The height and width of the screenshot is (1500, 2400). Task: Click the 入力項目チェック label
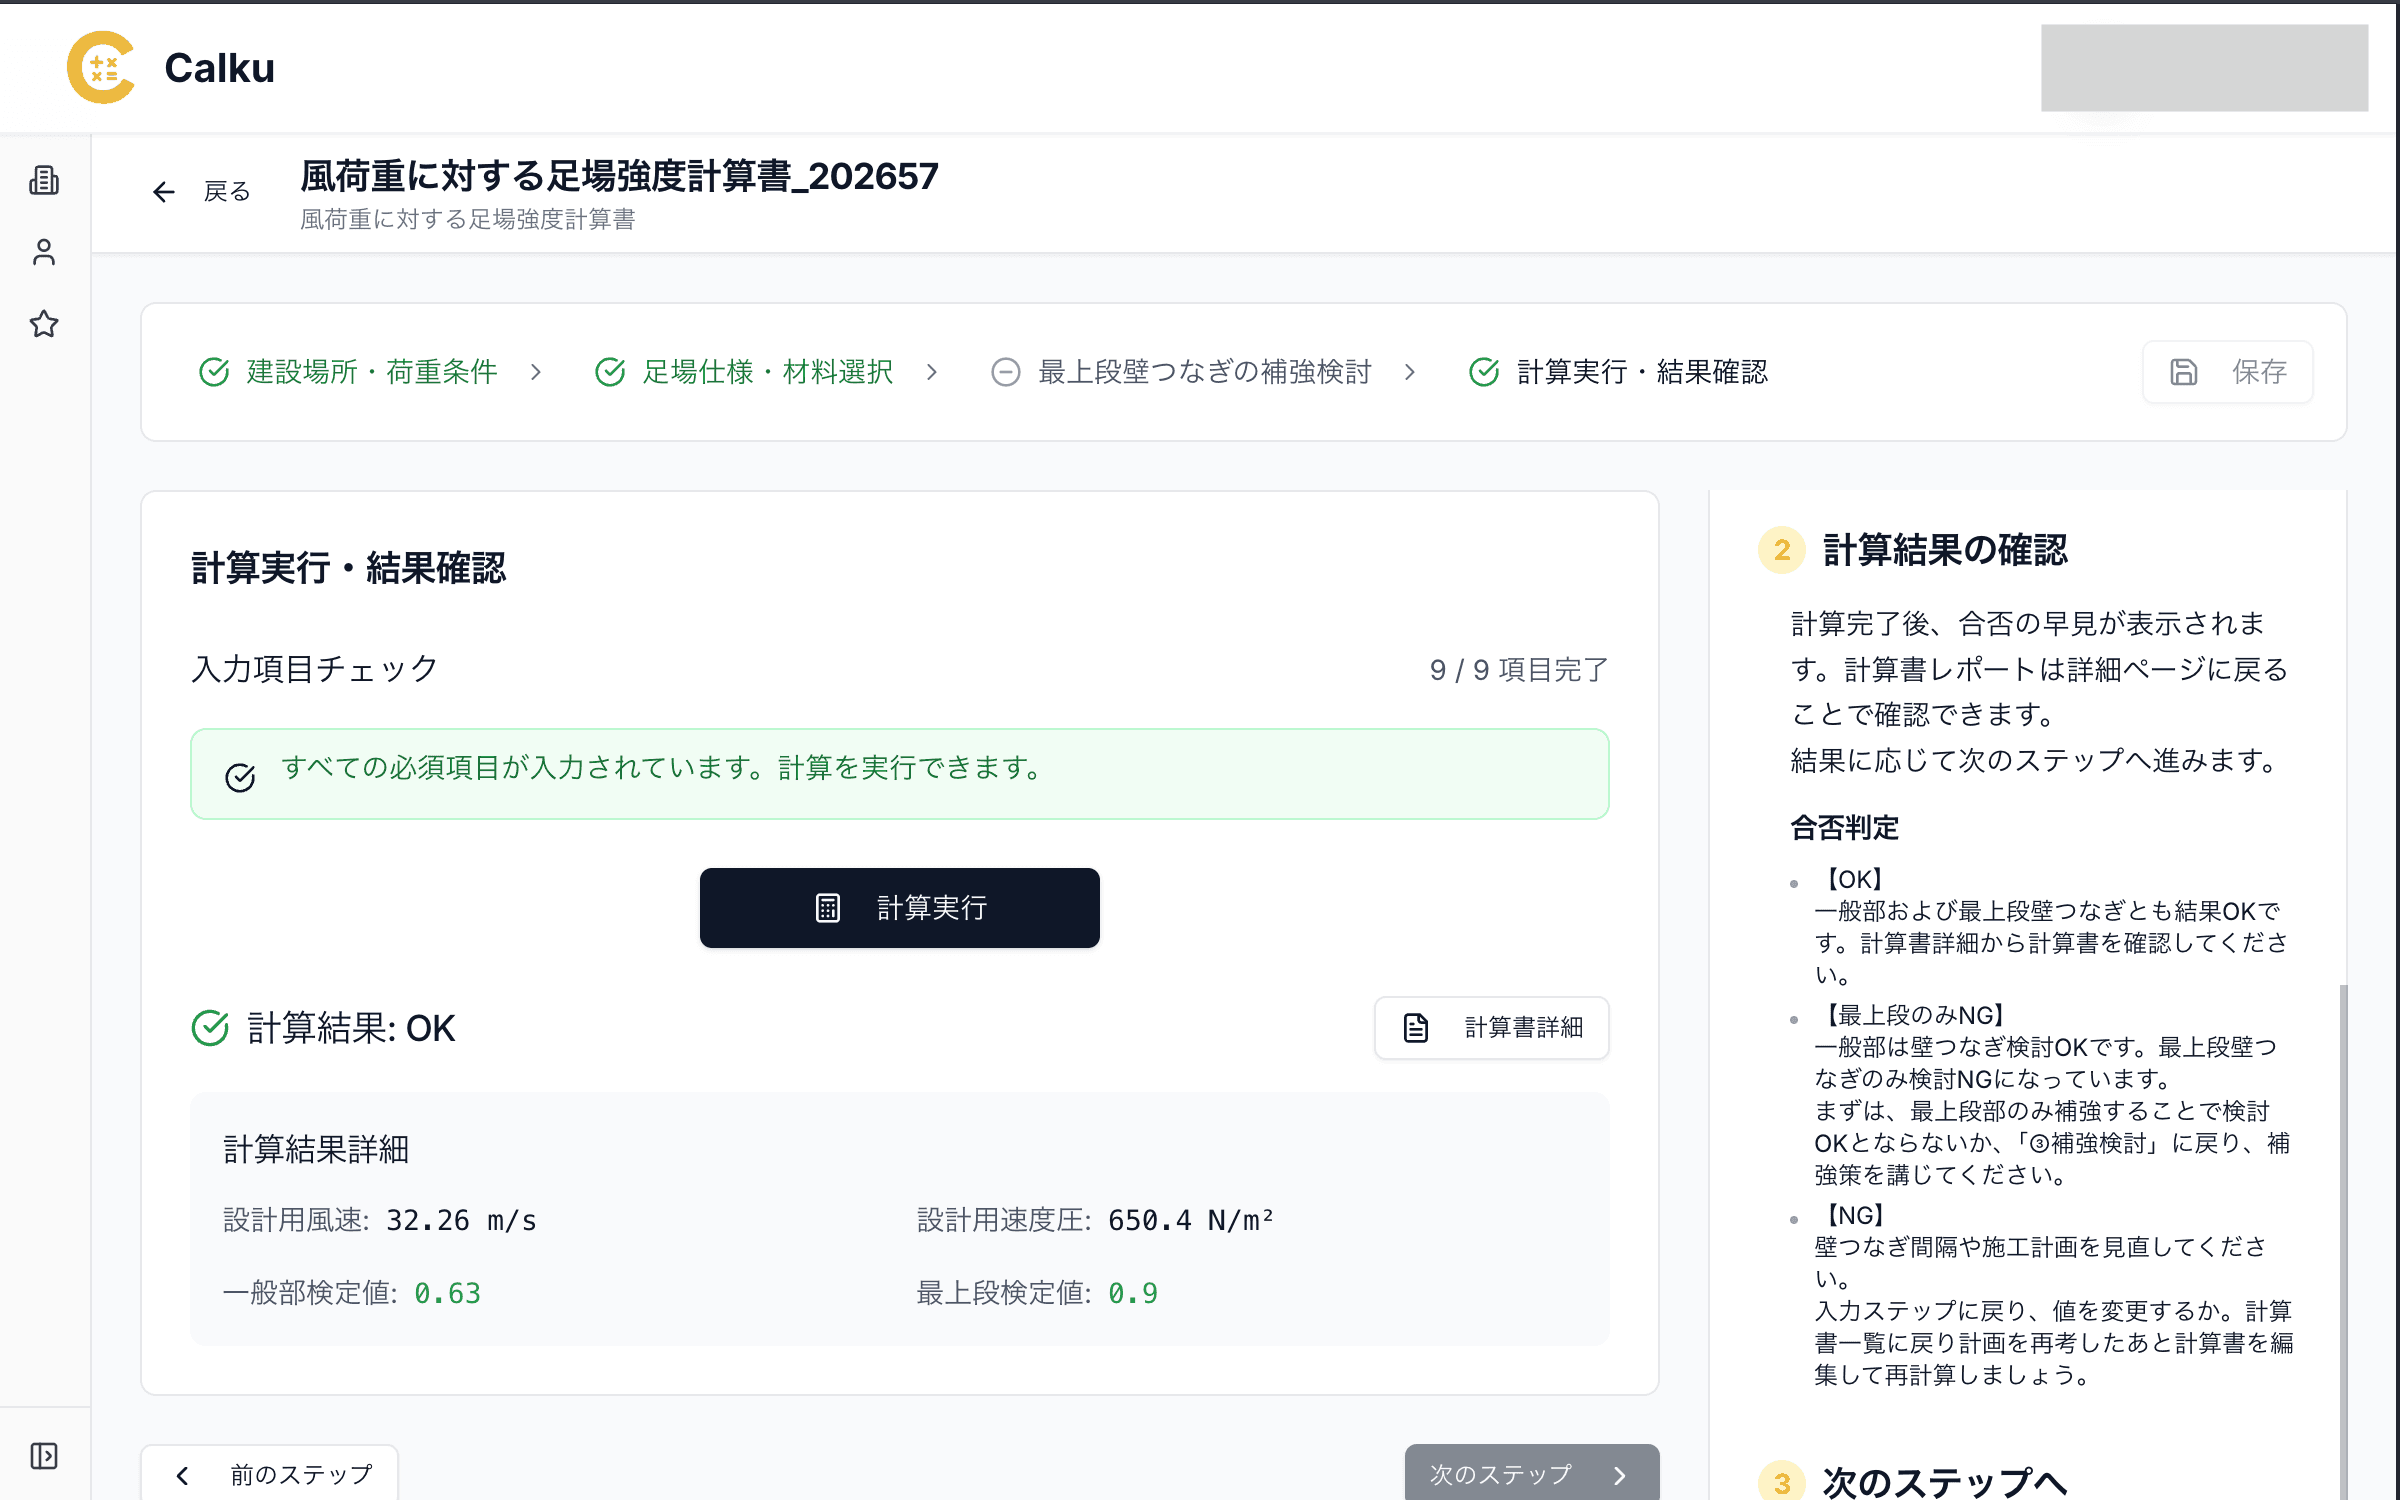314,668
